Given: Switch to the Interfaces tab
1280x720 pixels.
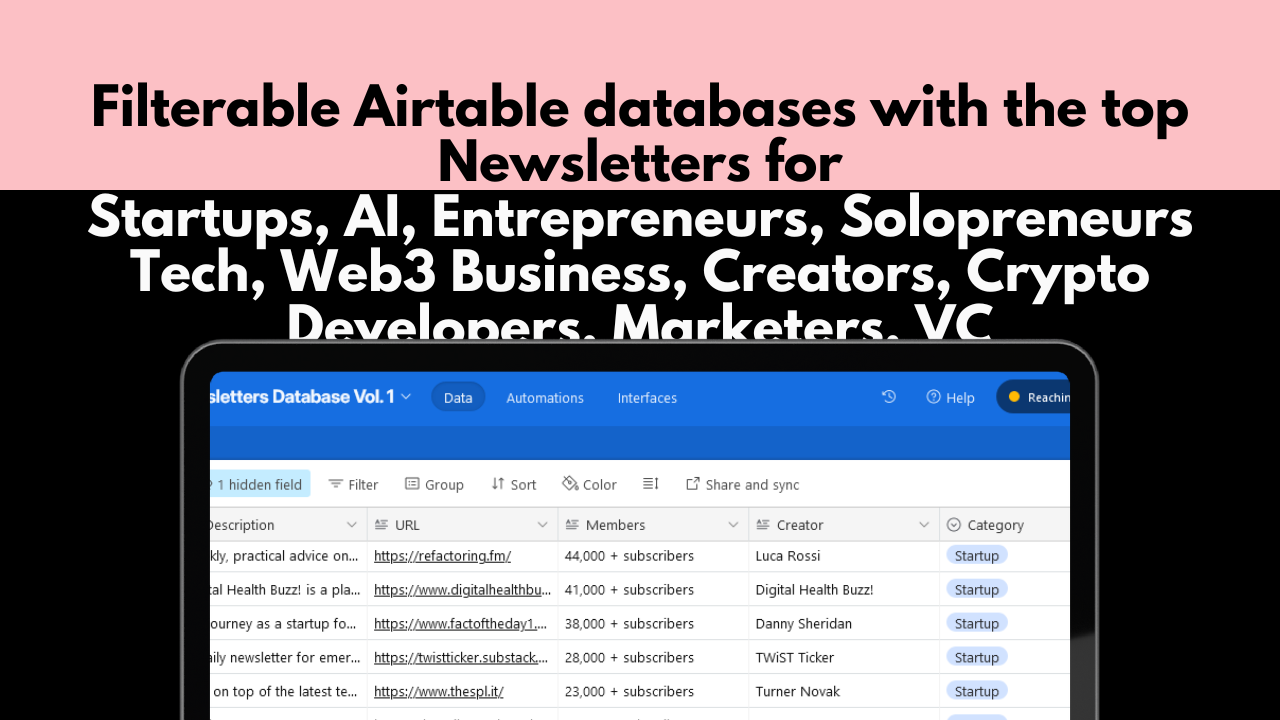Looking at the screenshot, I should coord(647,397).
